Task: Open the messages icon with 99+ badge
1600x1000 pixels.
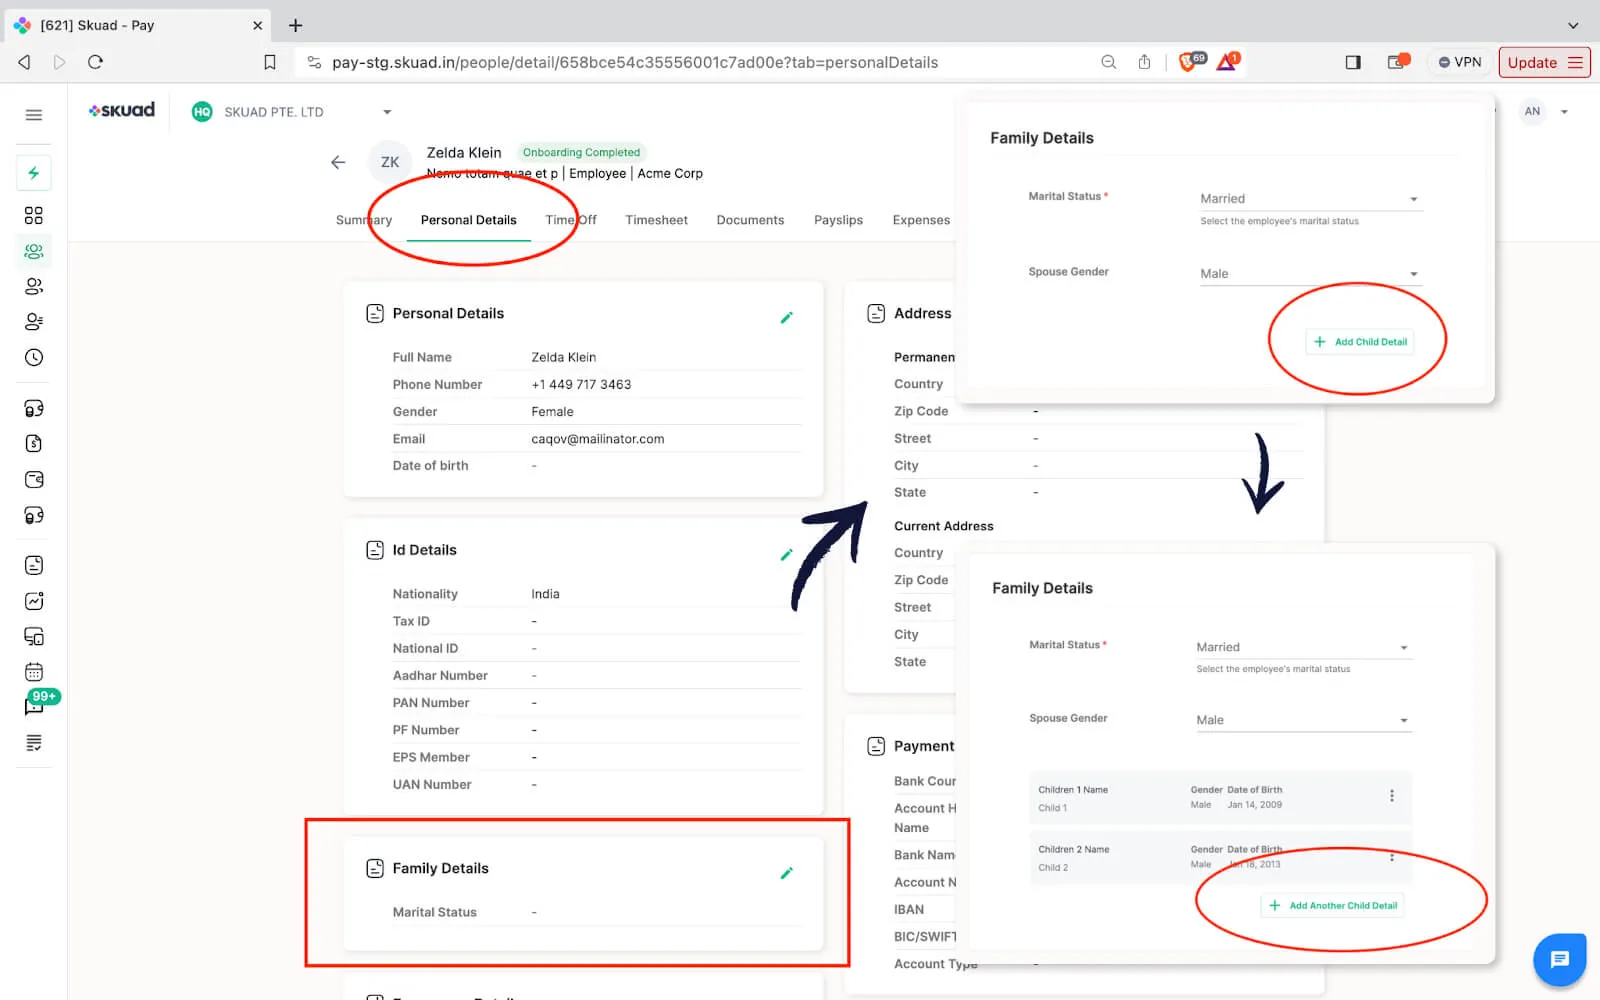Action: [34, 707]
